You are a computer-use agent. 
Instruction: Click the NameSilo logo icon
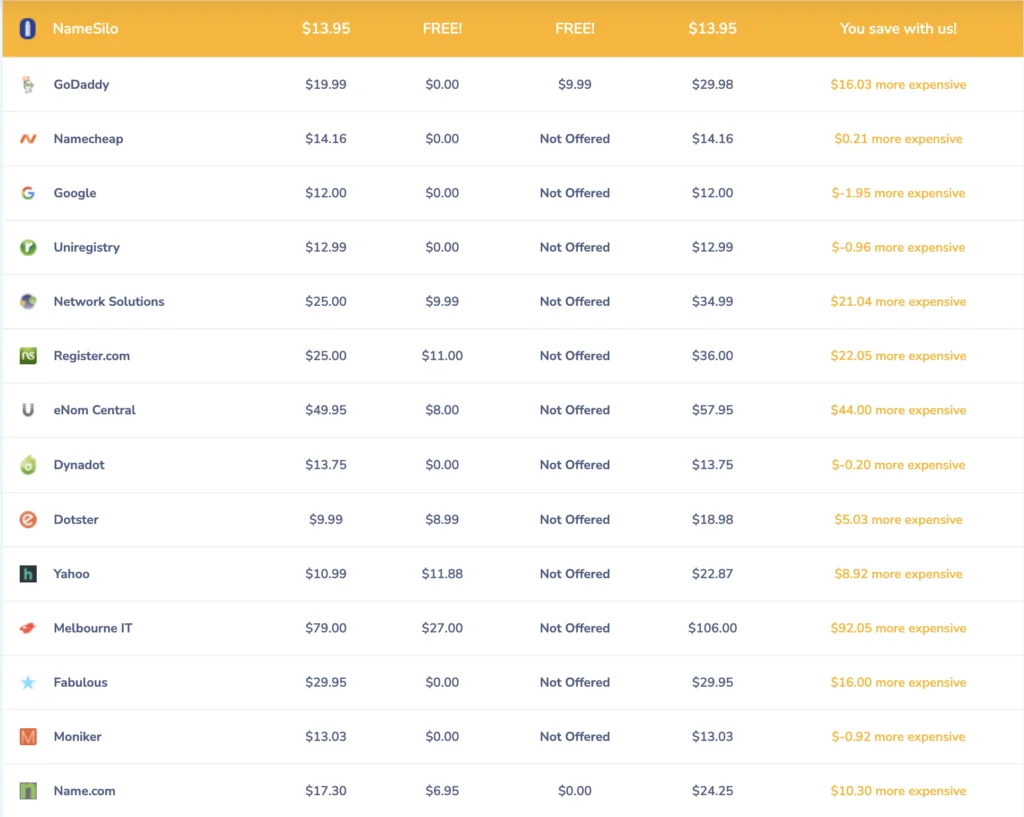click(27, 29)
